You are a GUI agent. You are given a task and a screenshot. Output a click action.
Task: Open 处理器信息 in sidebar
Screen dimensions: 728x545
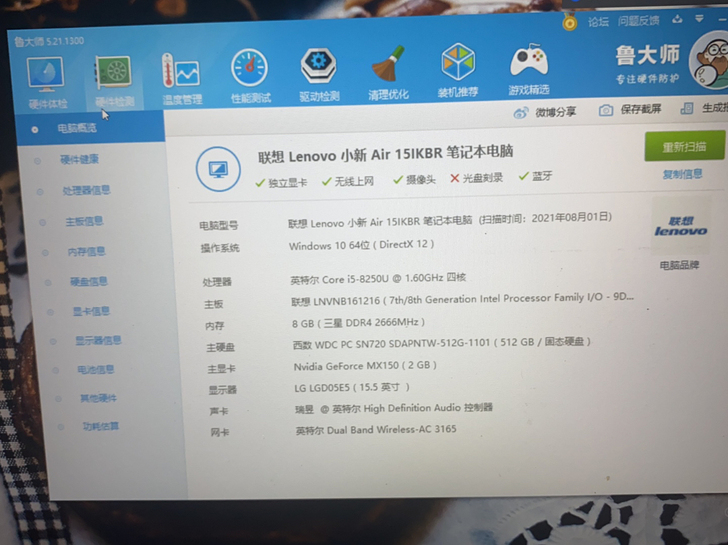[x=86, y=190]
